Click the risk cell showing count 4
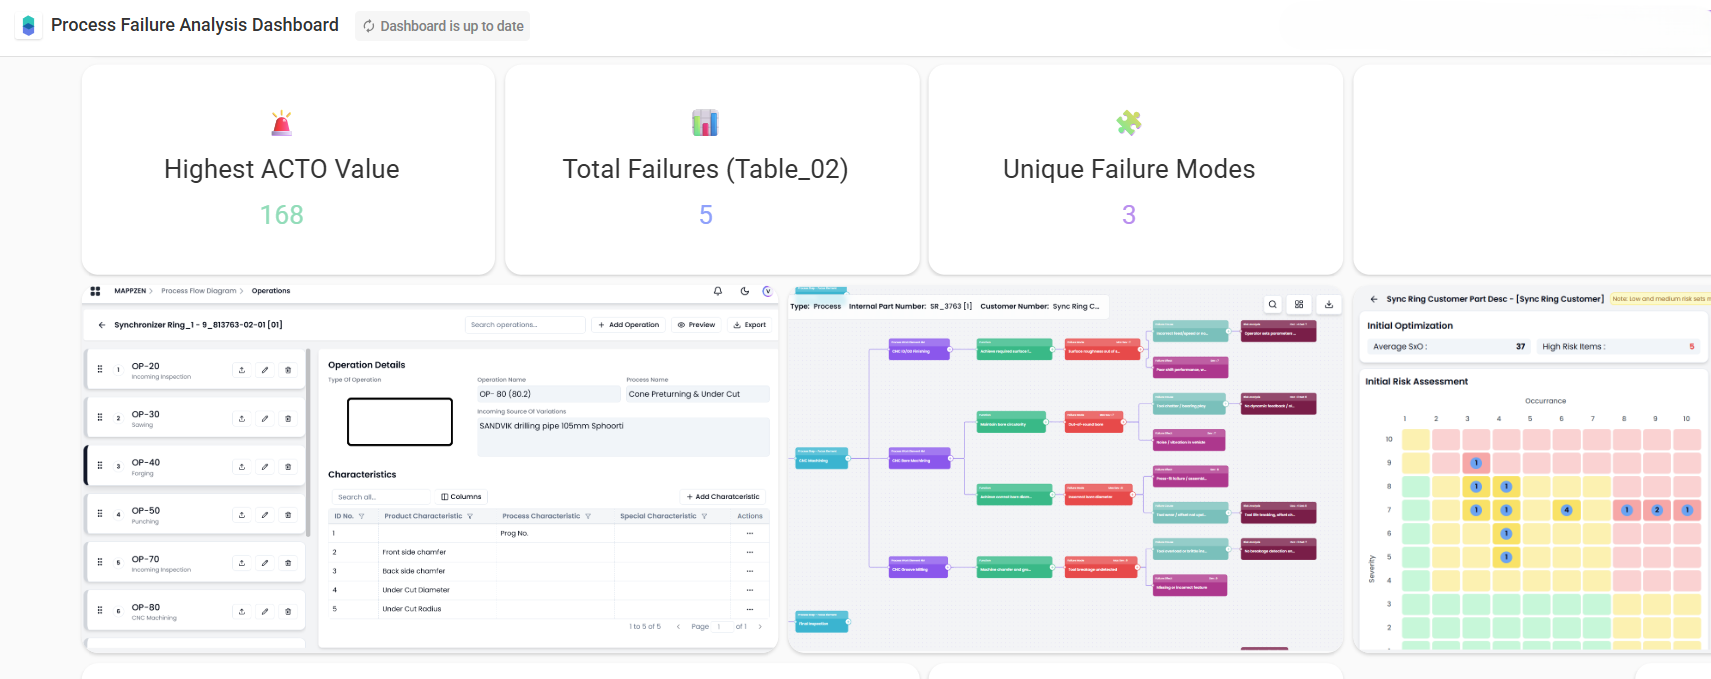 [x=1567, y=510]
